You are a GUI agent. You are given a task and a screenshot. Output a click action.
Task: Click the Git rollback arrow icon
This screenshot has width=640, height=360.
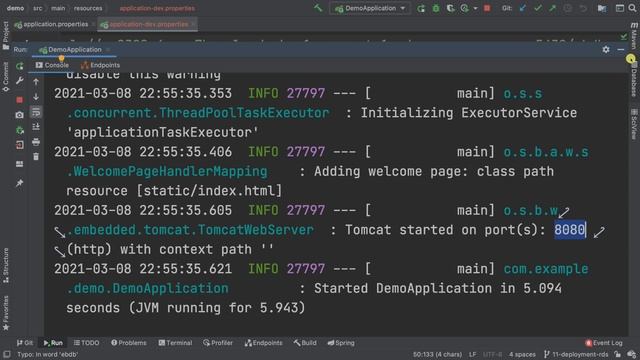click(x=583, y=8)
